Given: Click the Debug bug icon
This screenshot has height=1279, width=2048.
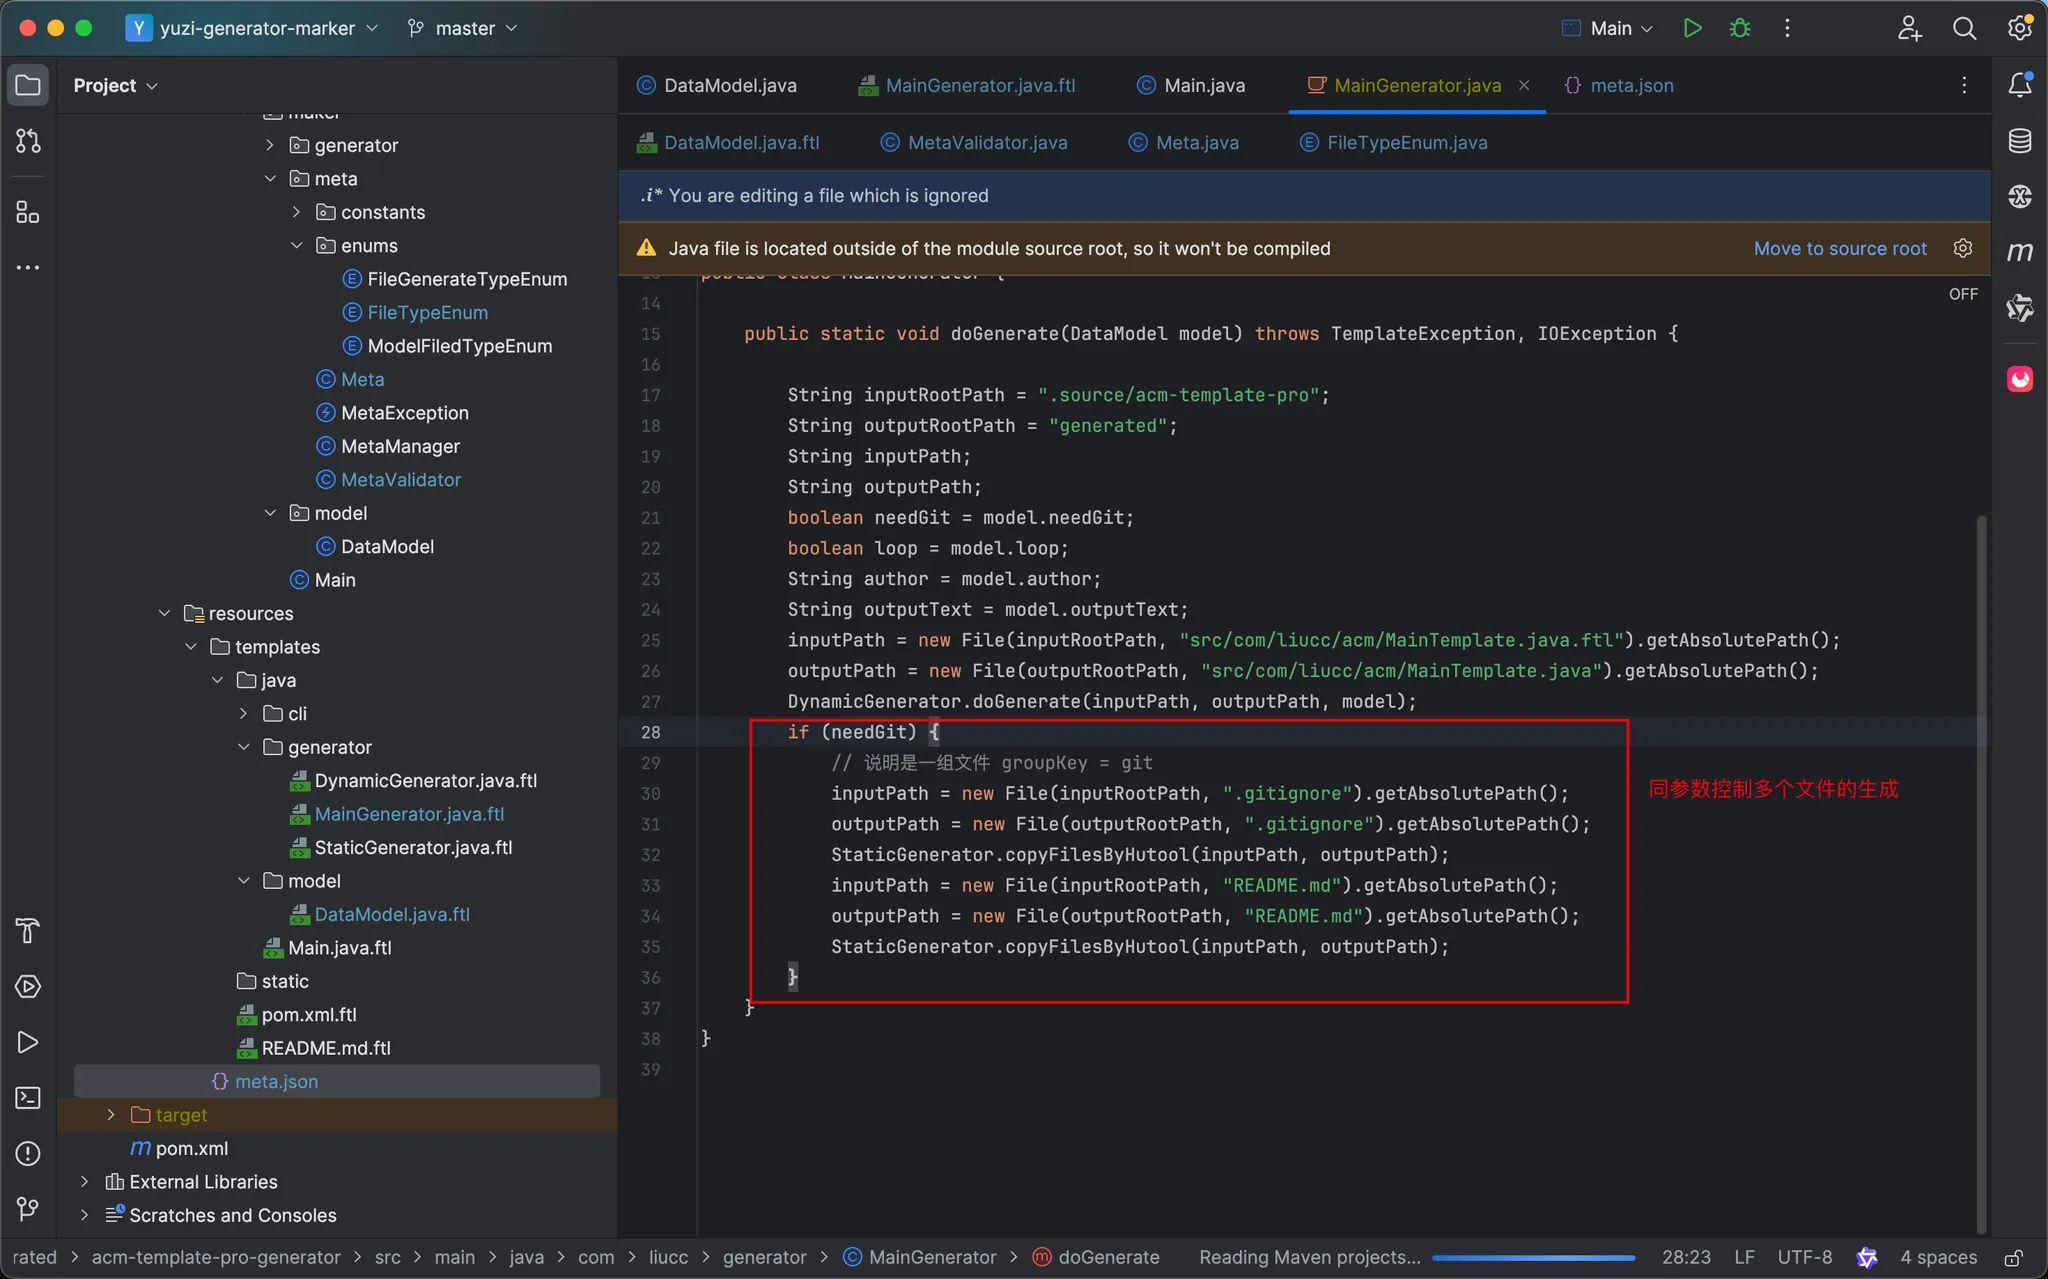Looking at the screenshot, I should (1740, 28).
